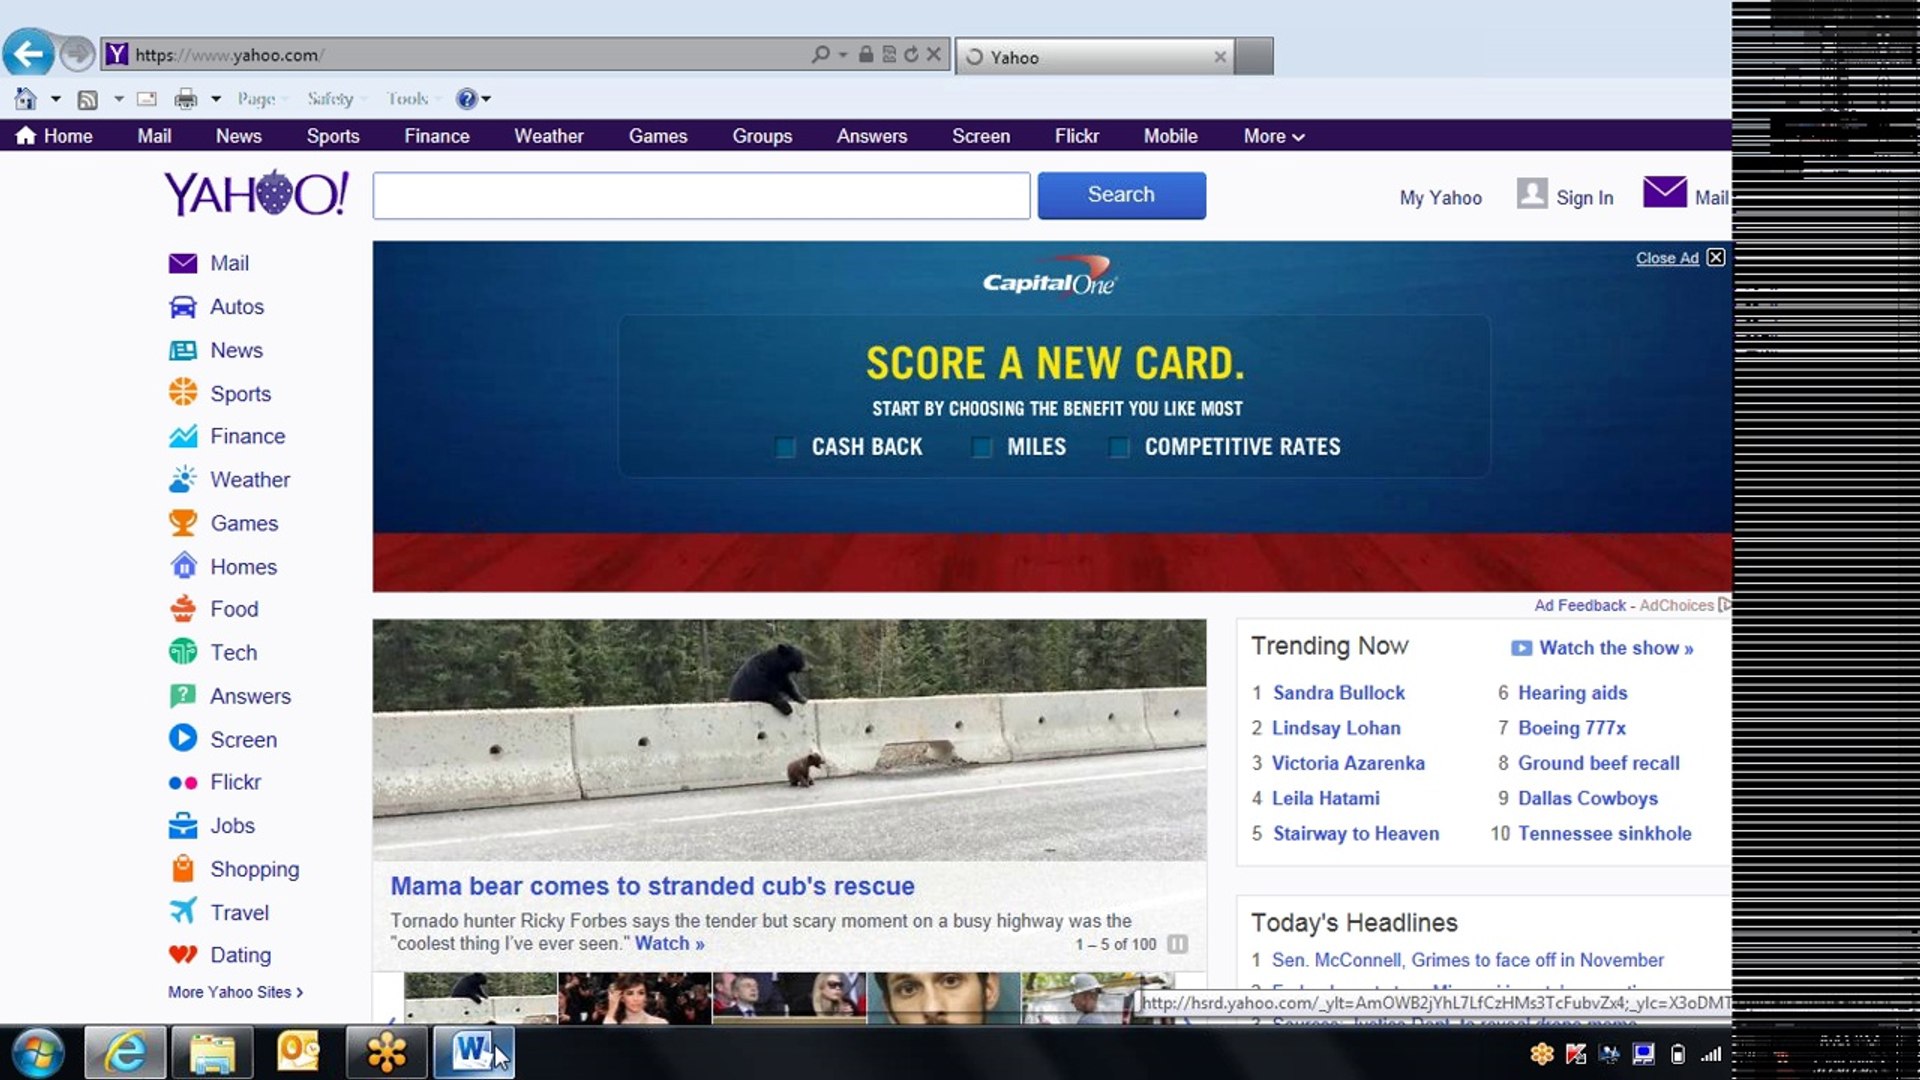Expand the More dropdown in purple nav bar
The width and height of the screenshot is (1920, 1080).
pyautogui.click(x=1274, y=136)
